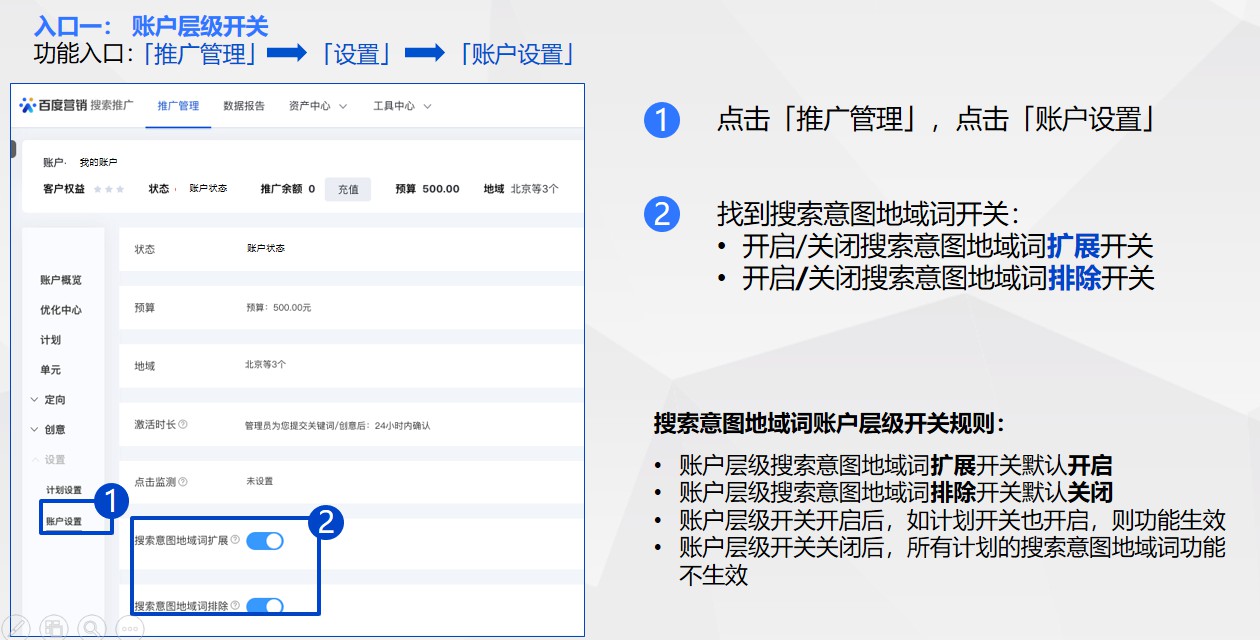Click the Baidu Marketing logo icon
The width and height of the screenshot is (1260, 640).
tap(27, 106)
